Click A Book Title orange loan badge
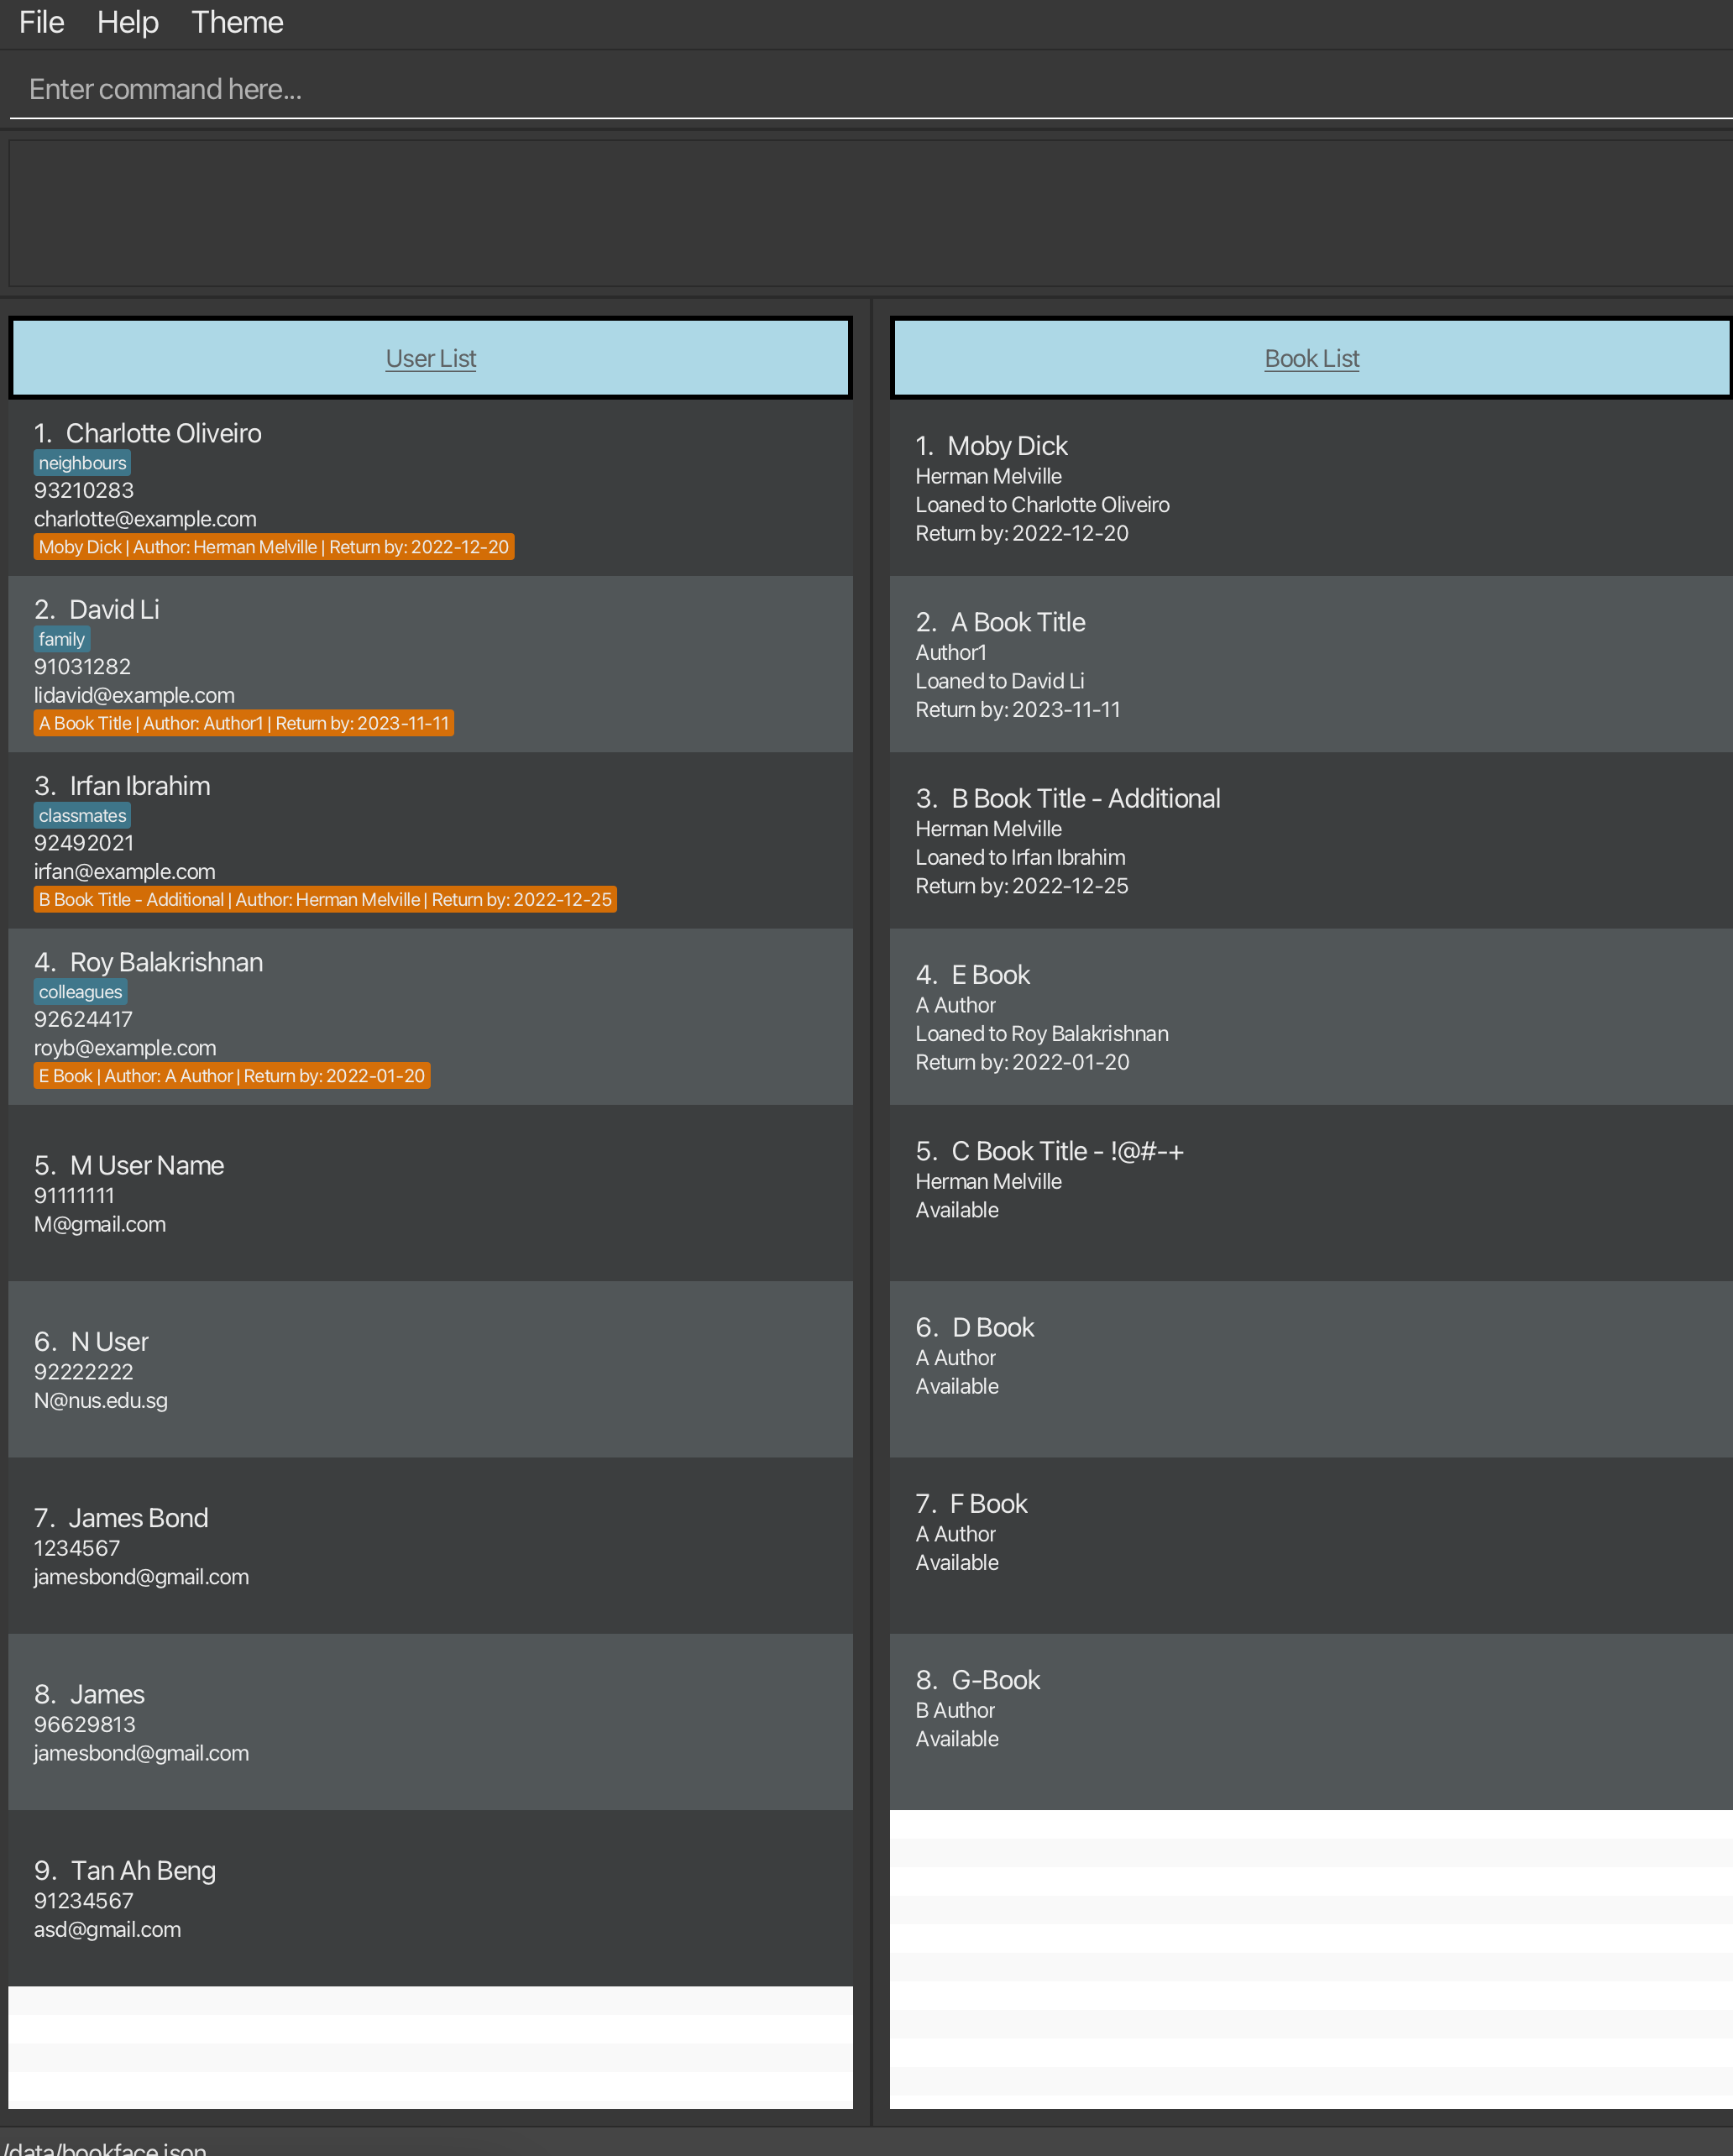 click(x=243, y=723)
